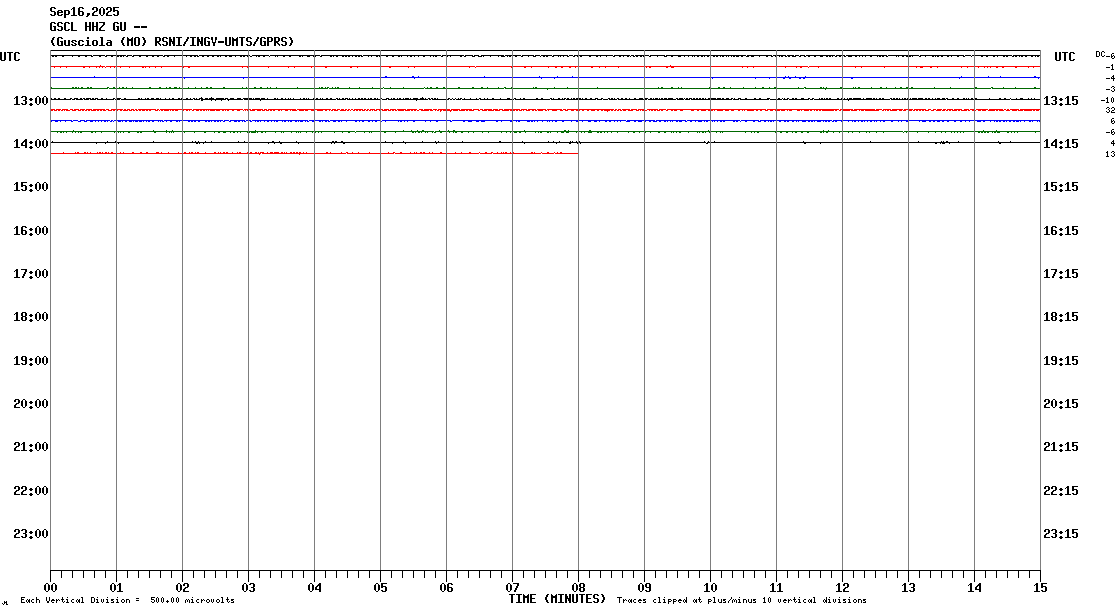Click minute label 00 on time axis
The image size is (1120, 614).
click(51, 588)
